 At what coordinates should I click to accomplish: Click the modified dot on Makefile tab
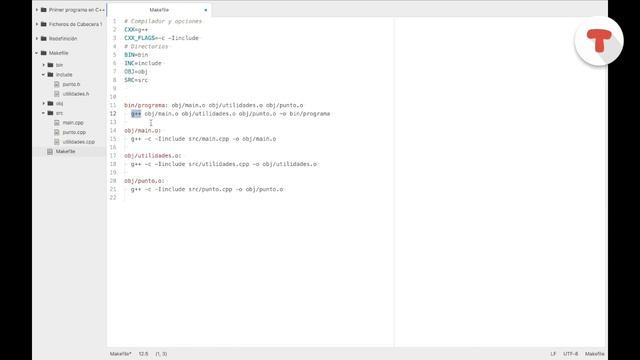(x=206, y=10)
